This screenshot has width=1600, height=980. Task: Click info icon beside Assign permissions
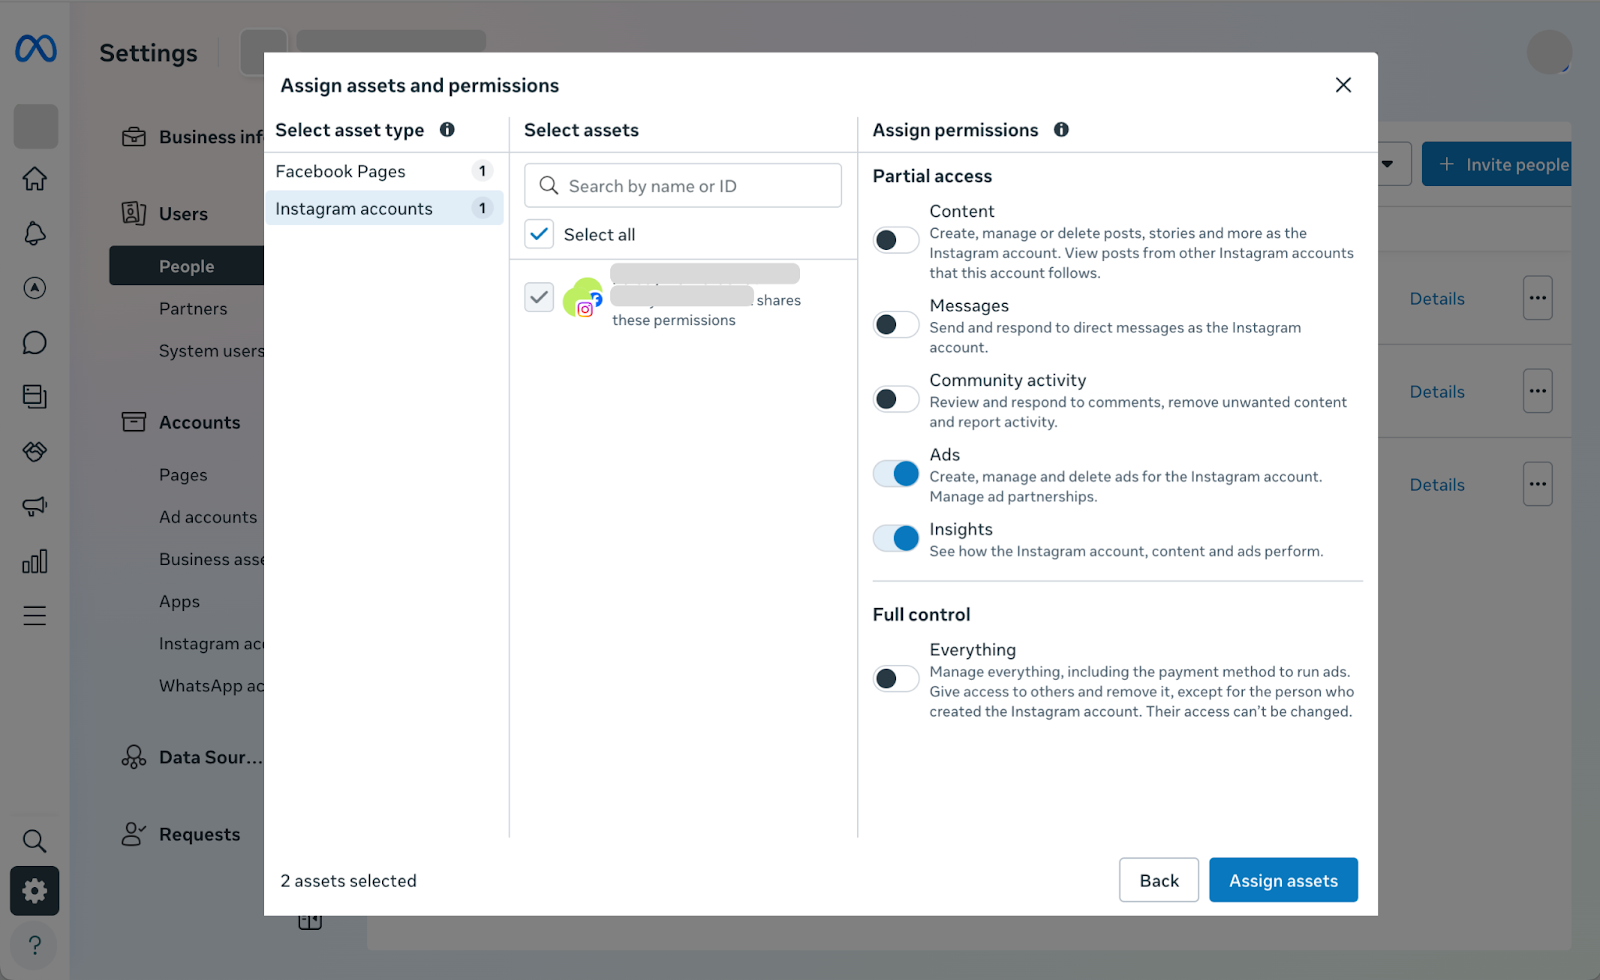(1061, 130)
